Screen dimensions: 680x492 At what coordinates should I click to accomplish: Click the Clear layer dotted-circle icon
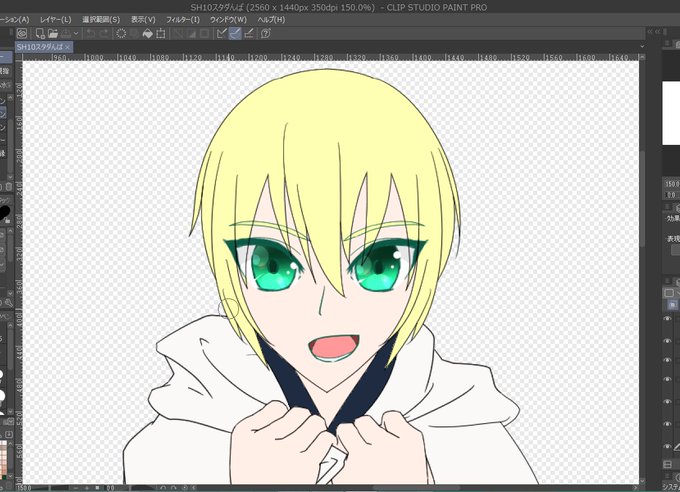click(x=121, y=33)
